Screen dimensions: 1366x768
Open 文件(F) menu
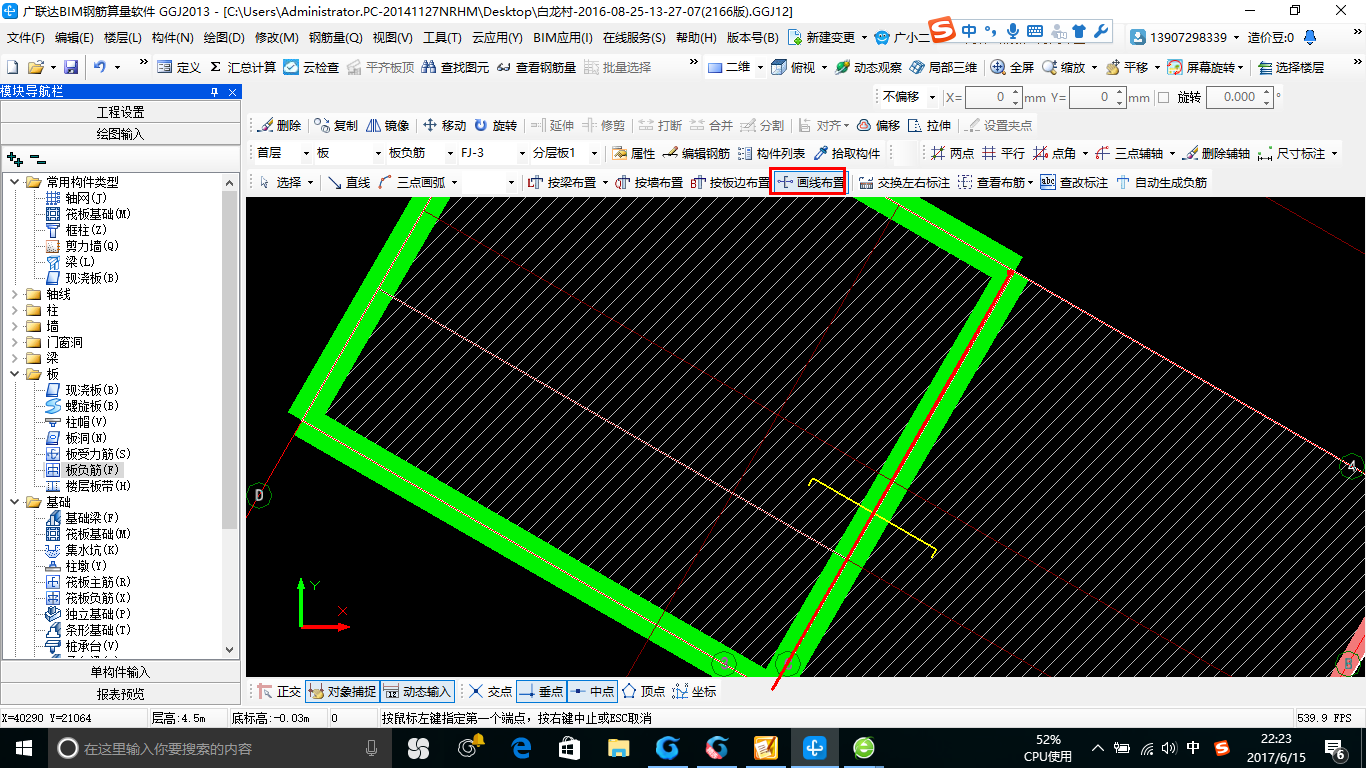tap(26, 38)
